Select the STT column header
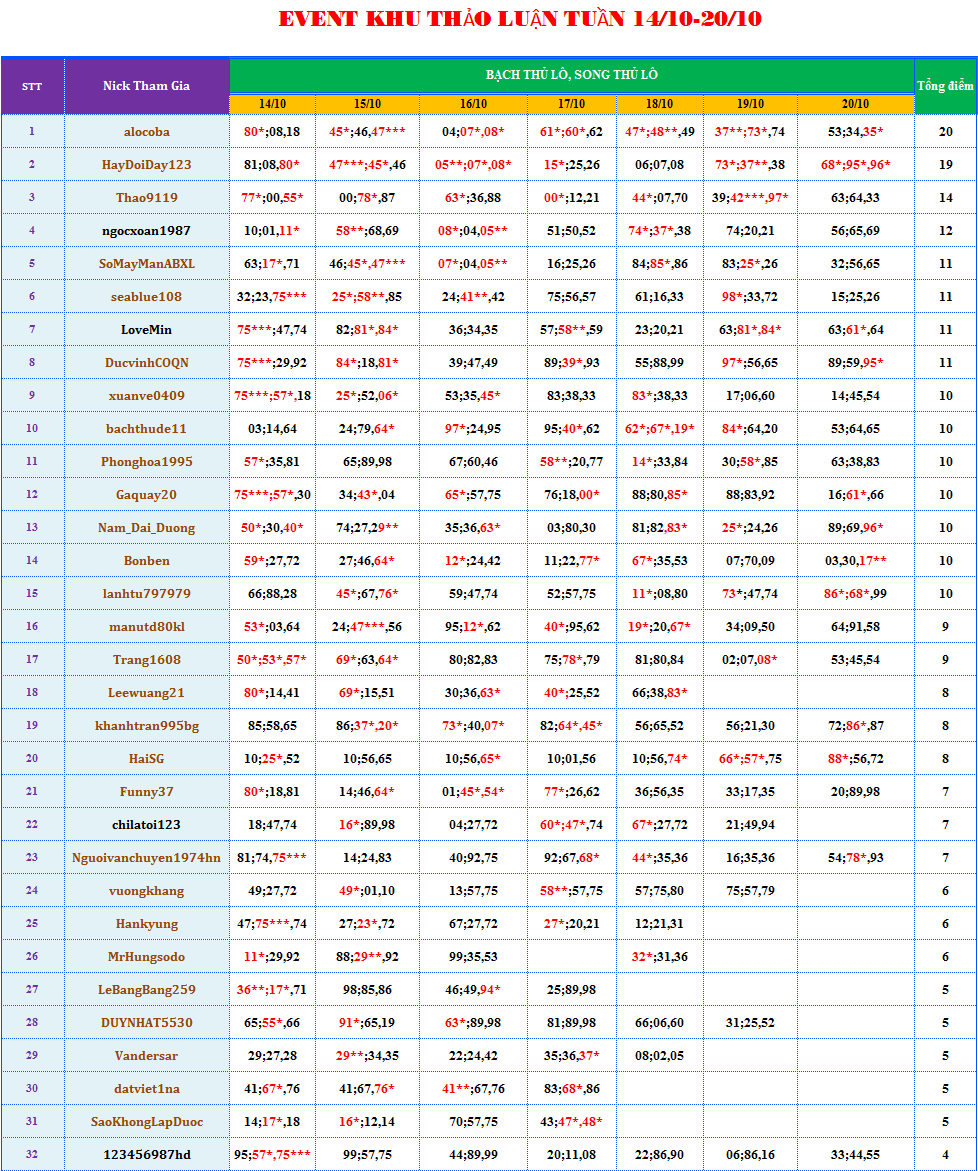This screenshot has height=1171, width=978. (32, 86)
